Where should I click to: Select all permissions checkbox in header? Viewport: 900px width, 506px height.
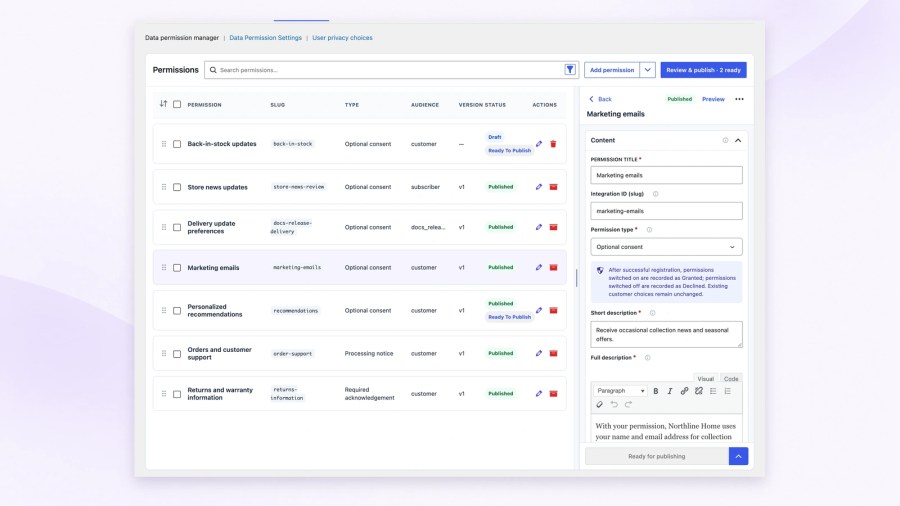pyautogui.click(x=177, y=104)
